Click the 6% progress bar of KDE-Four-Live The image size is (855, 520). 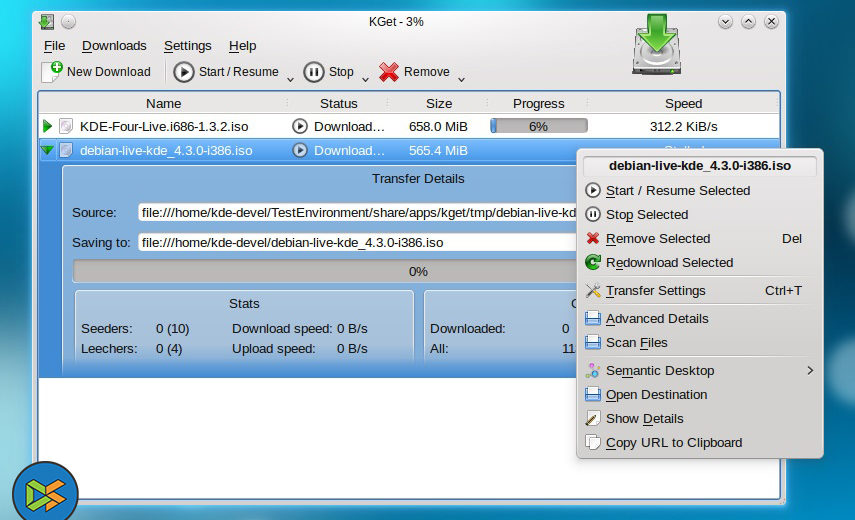[539, 126]
